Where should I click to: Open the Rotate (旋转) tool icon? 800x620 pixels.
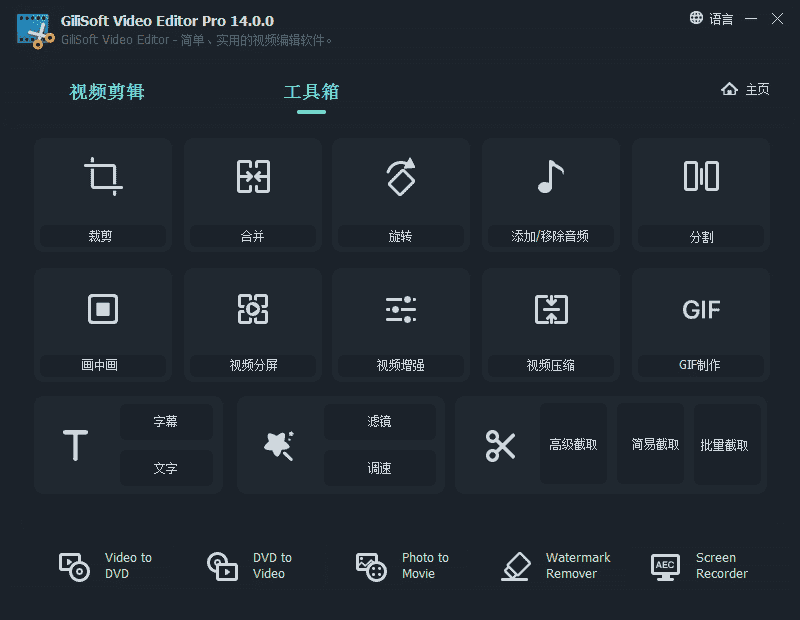[x=401, y=177]
